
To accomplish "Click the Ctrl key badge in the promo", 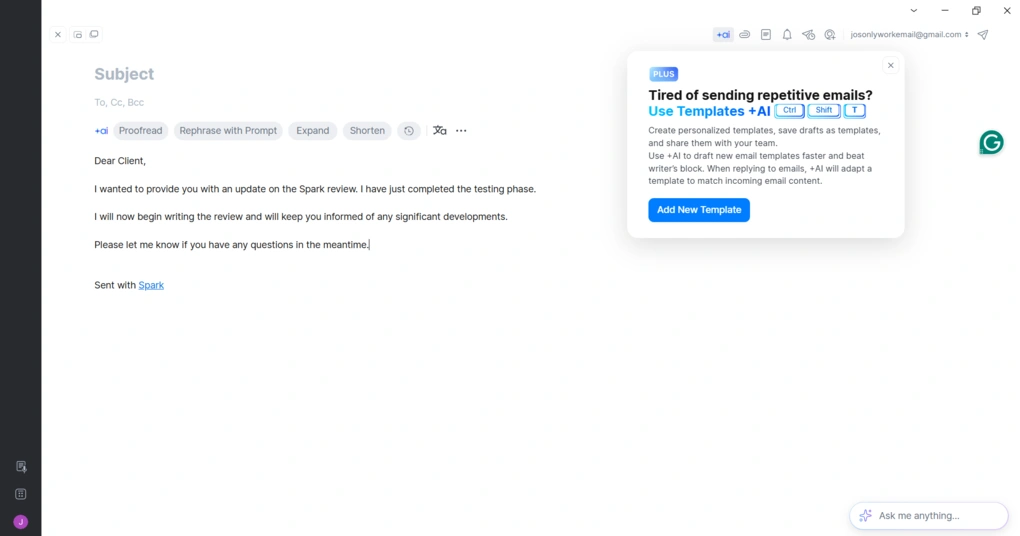I will (789, 111).
